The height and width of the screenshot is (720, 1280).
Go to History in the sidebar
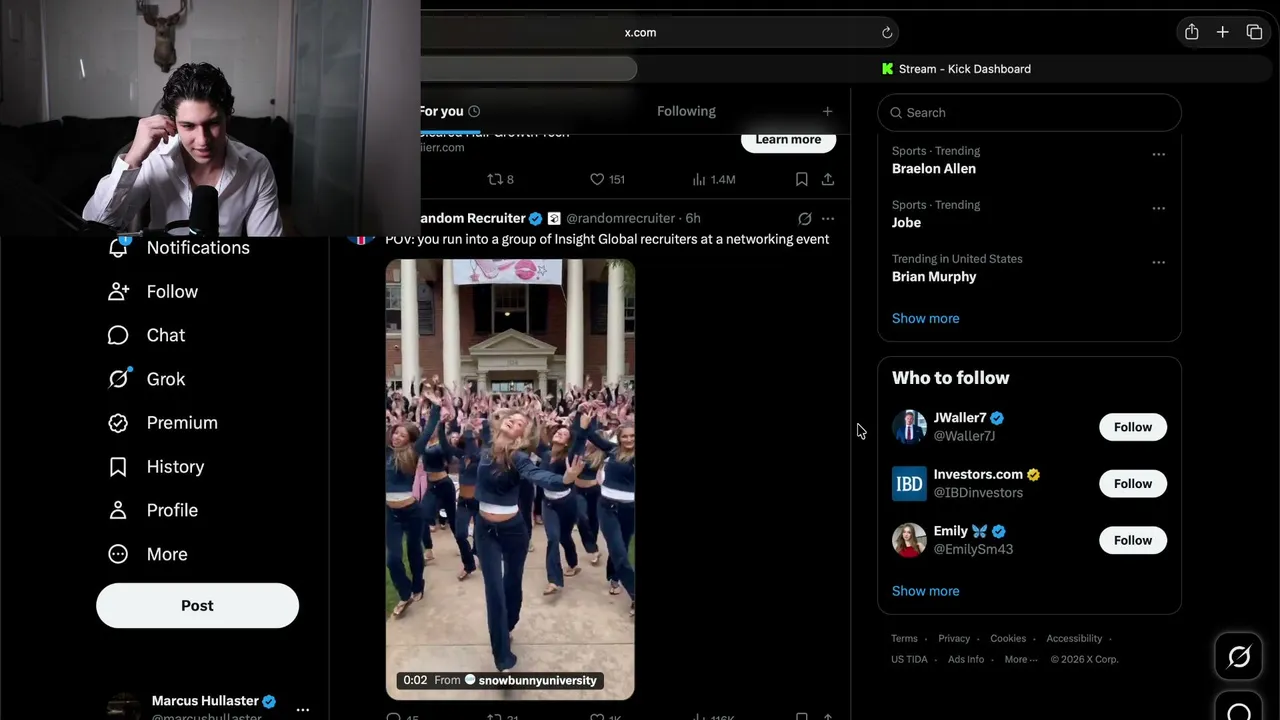pos(155,467)
